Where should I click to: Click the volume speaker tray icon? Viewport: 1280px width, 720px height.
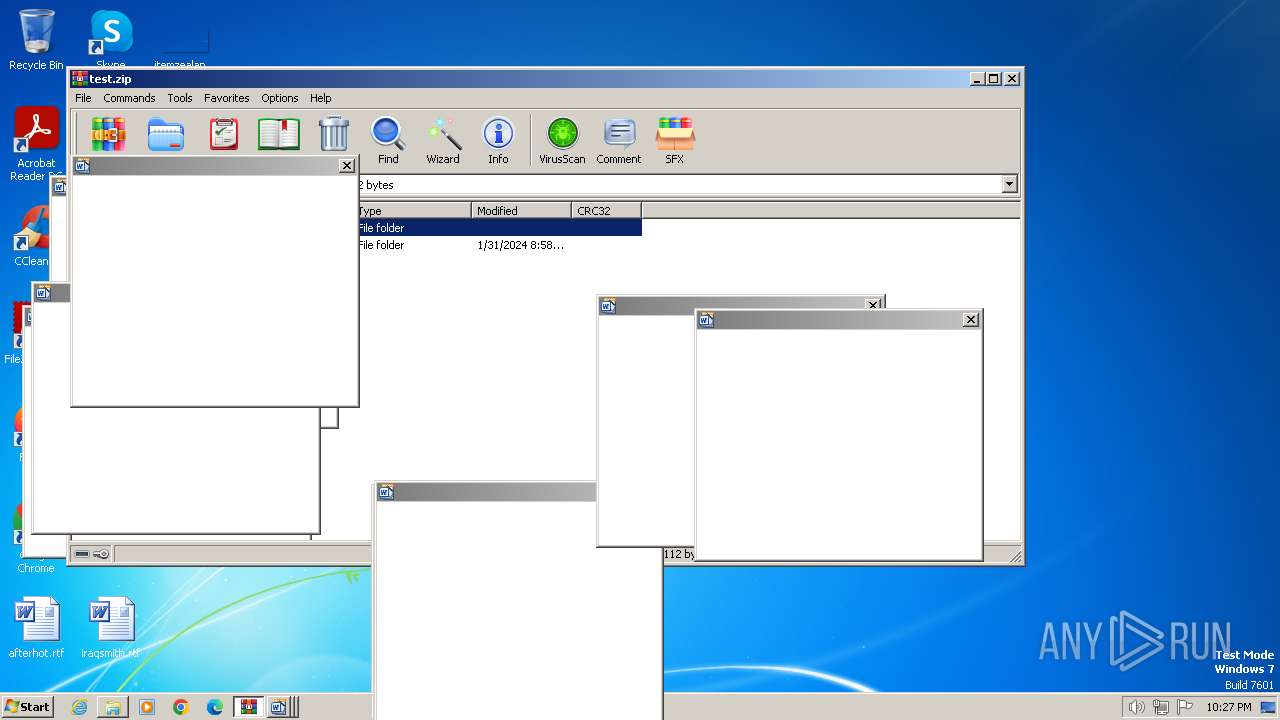tap(1137, 707)
